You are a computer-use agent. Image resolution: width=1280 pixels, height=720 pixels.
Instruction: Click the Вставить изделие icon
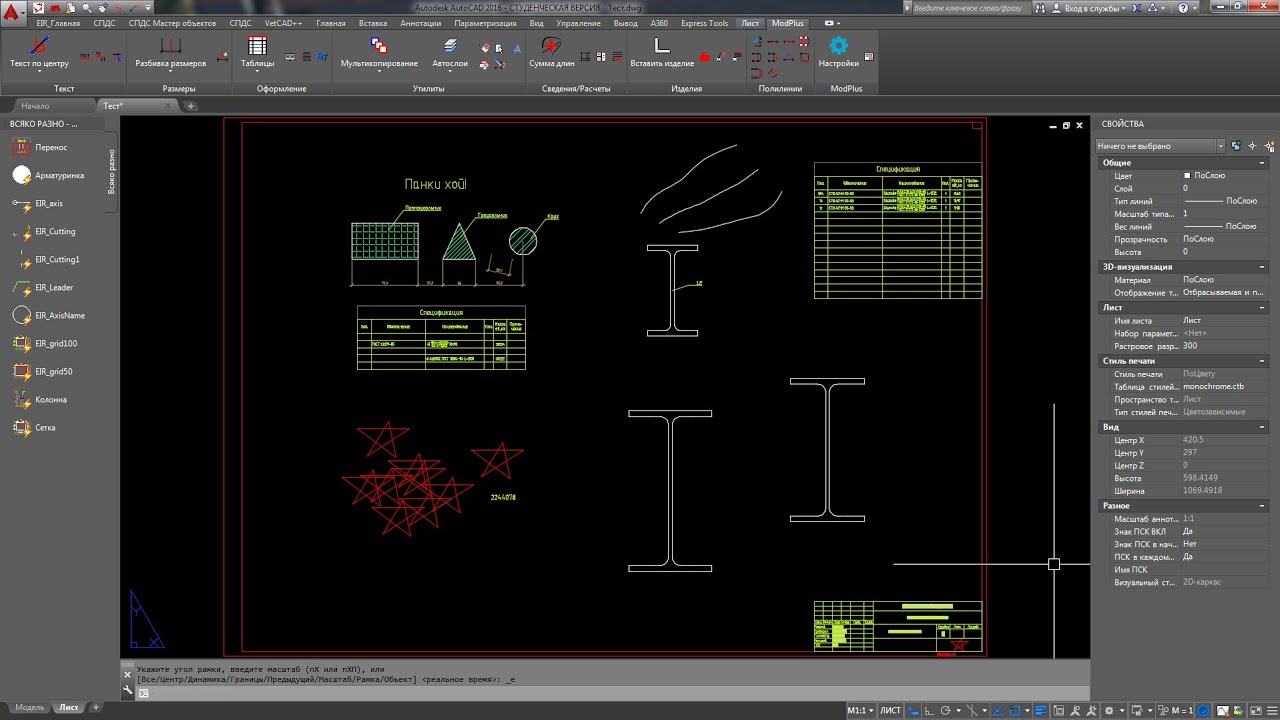click(x=661, y=46)
